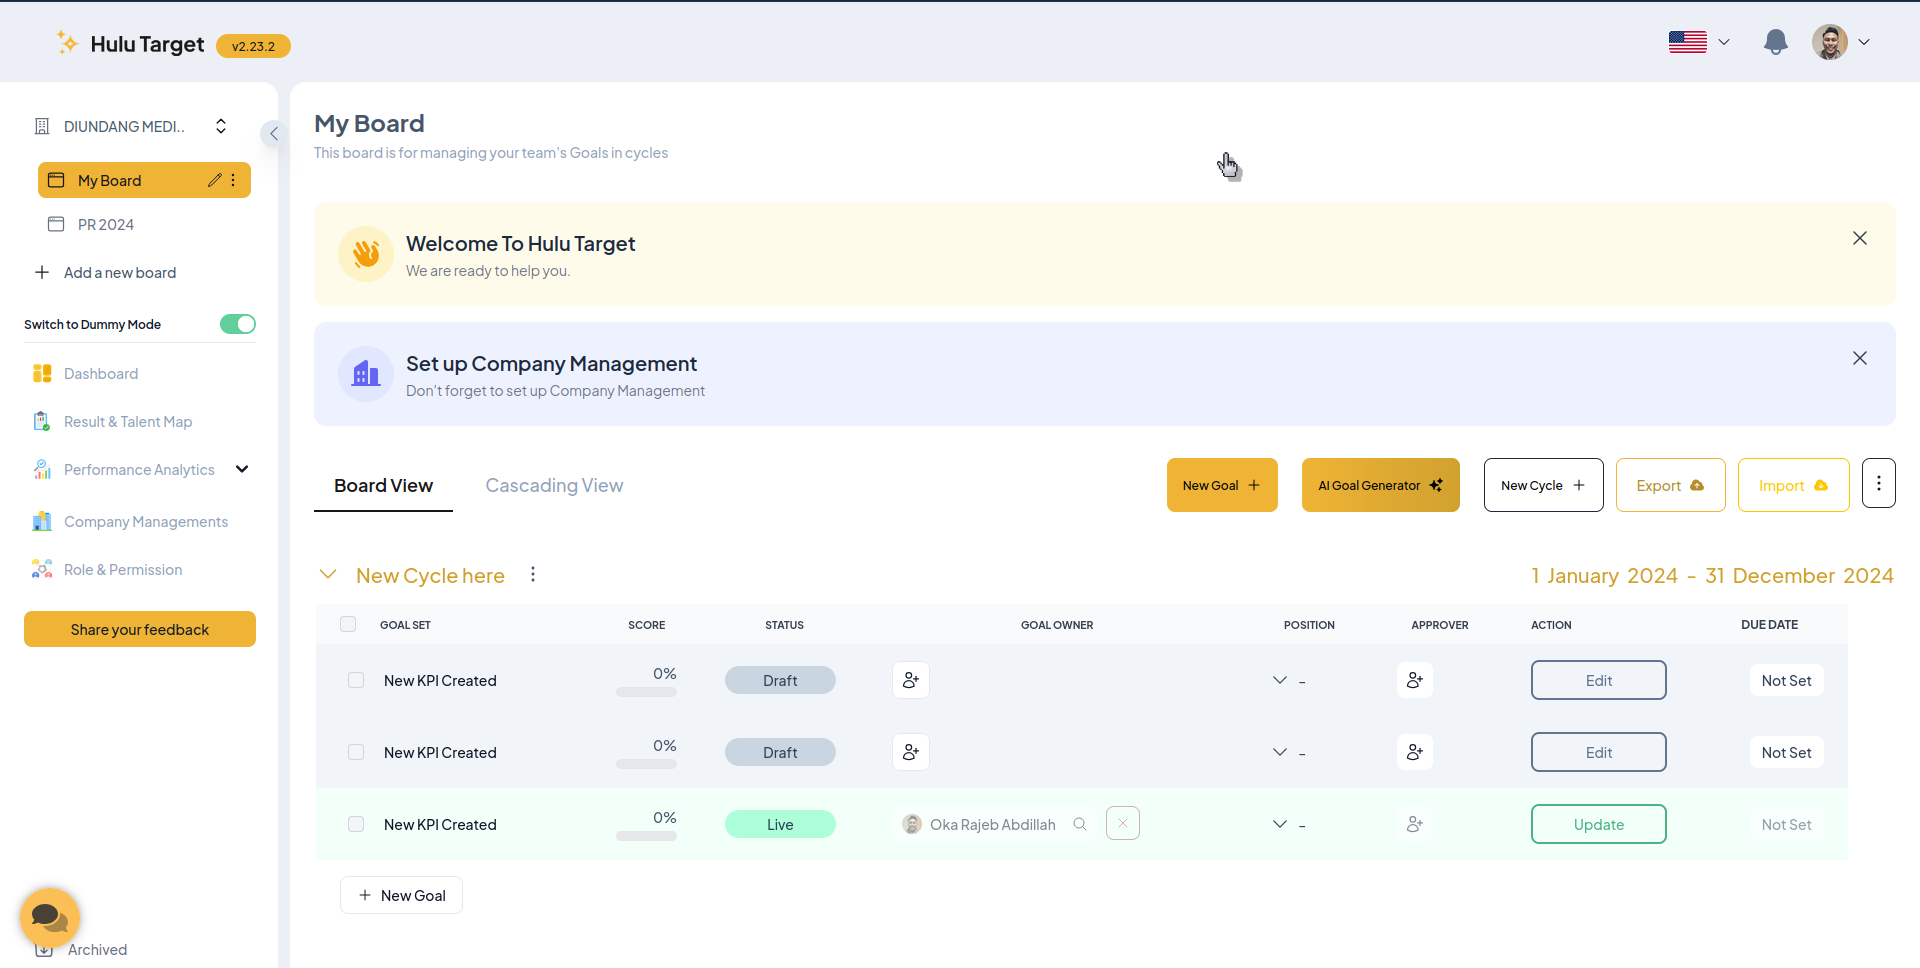The height and width of the screenshot is (968, 1920).
Task: Click the company building banner icon
Action: [x=366, y=374]
